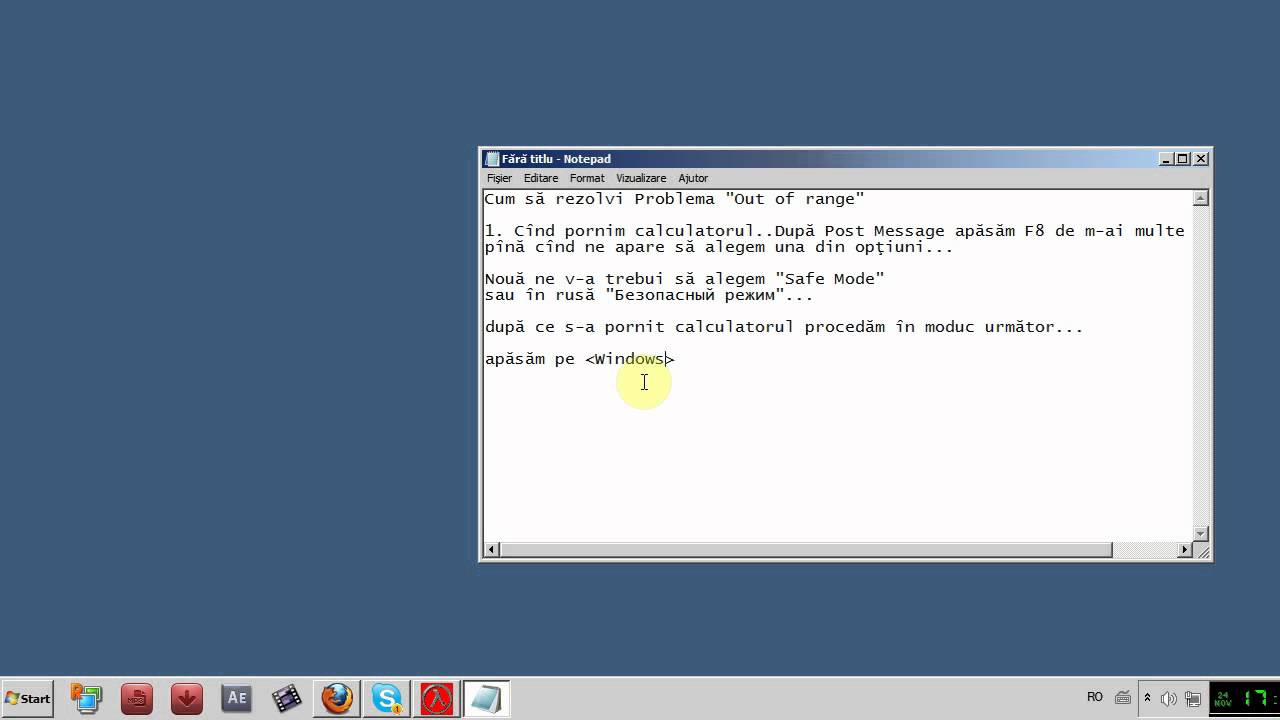1280x720 pixels.
Task: Switch to the Half-Life lambda taskbar icon
Action: [x=437, y=698]
